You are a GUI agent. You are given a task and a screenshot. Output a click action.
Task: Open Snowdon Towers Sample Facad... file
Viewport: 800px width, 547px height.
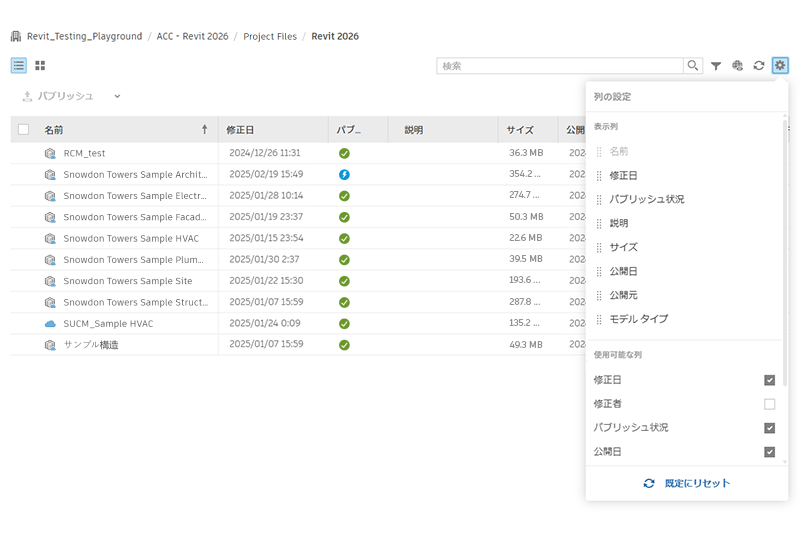pos(135,217)
